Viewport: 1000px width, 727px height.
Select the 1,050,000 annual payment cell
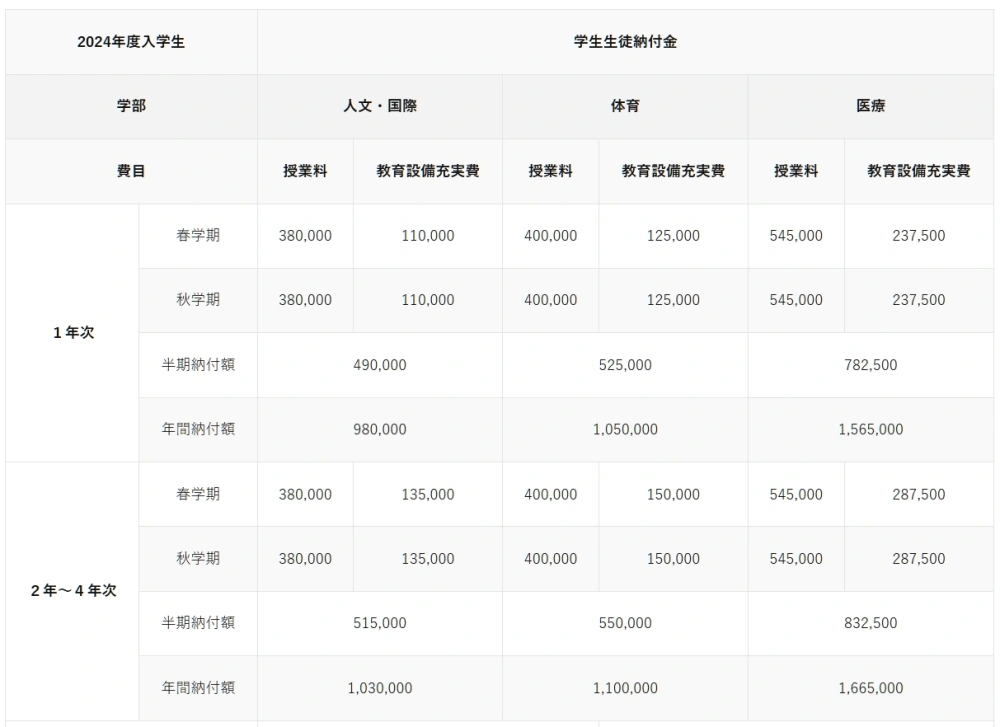pyautogui.click(x=625, y=429)
